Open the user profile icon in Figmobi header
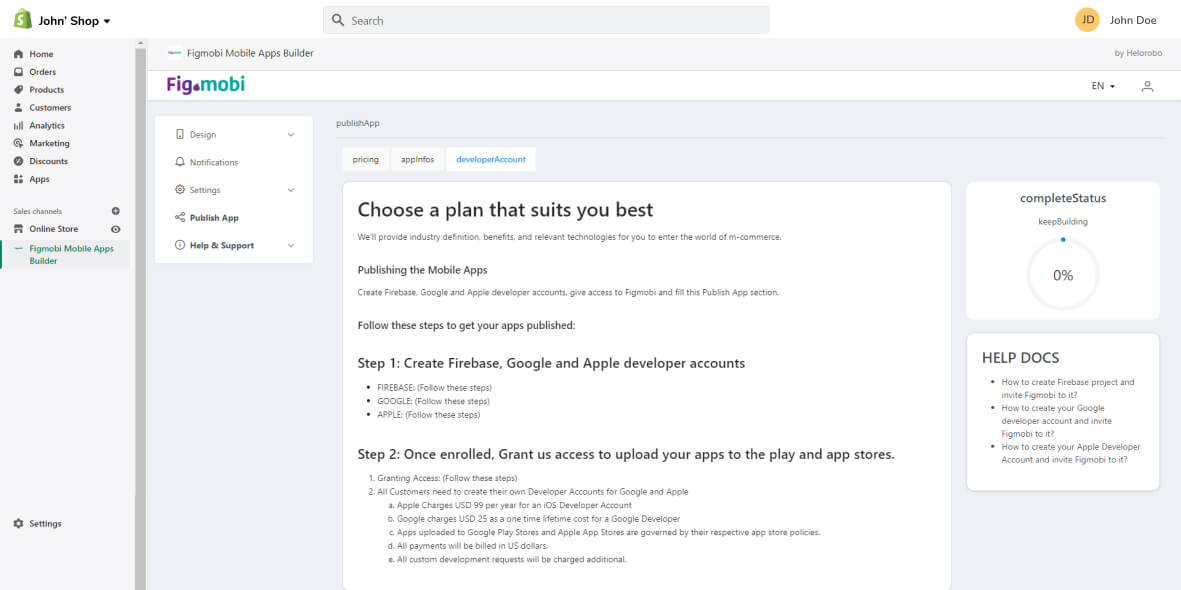Image resolution: width=1181 pixels, height=590 pixels. coord(1147,86)
